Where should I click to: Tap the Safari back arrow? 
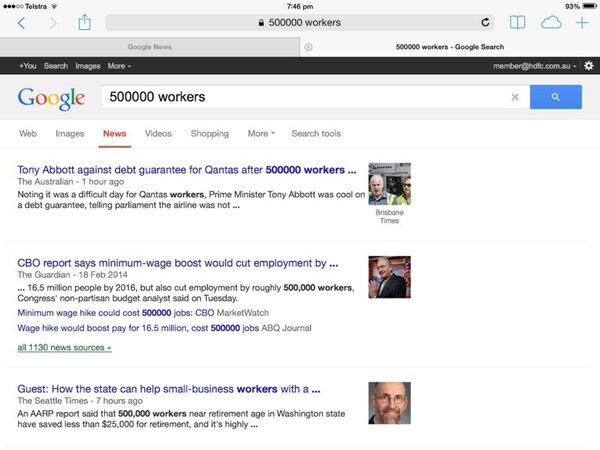tap(22, 22)
